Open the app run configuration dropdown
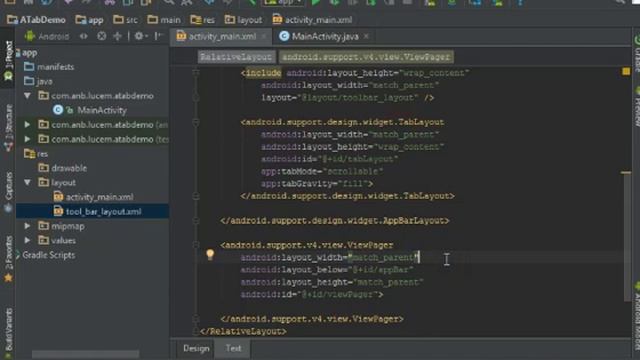Viewport: 640px width, 360px height. [x=283, y=2]
